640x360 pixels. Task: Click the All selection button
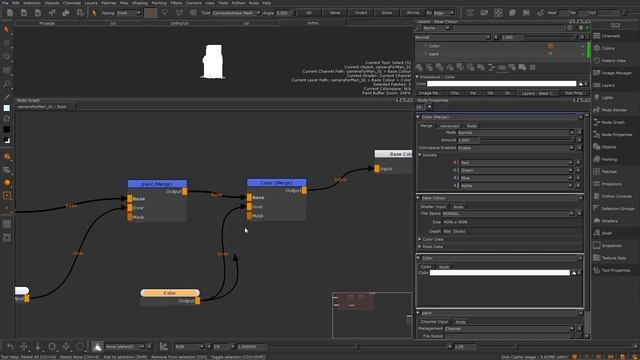(x=309, y=13)
